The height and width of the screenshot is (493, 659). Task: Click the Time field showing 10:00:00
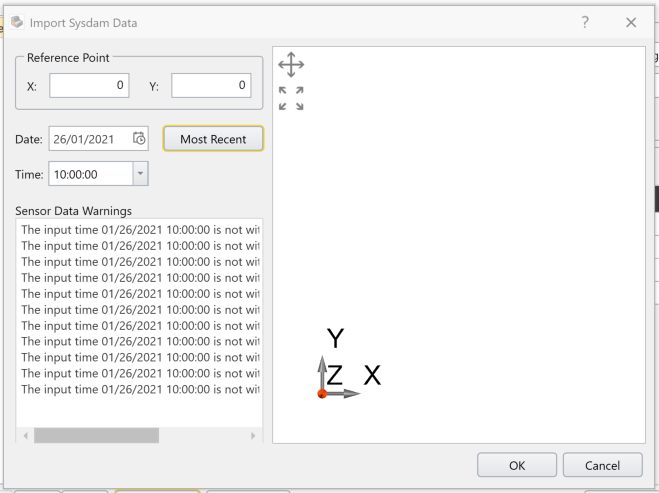89,174
